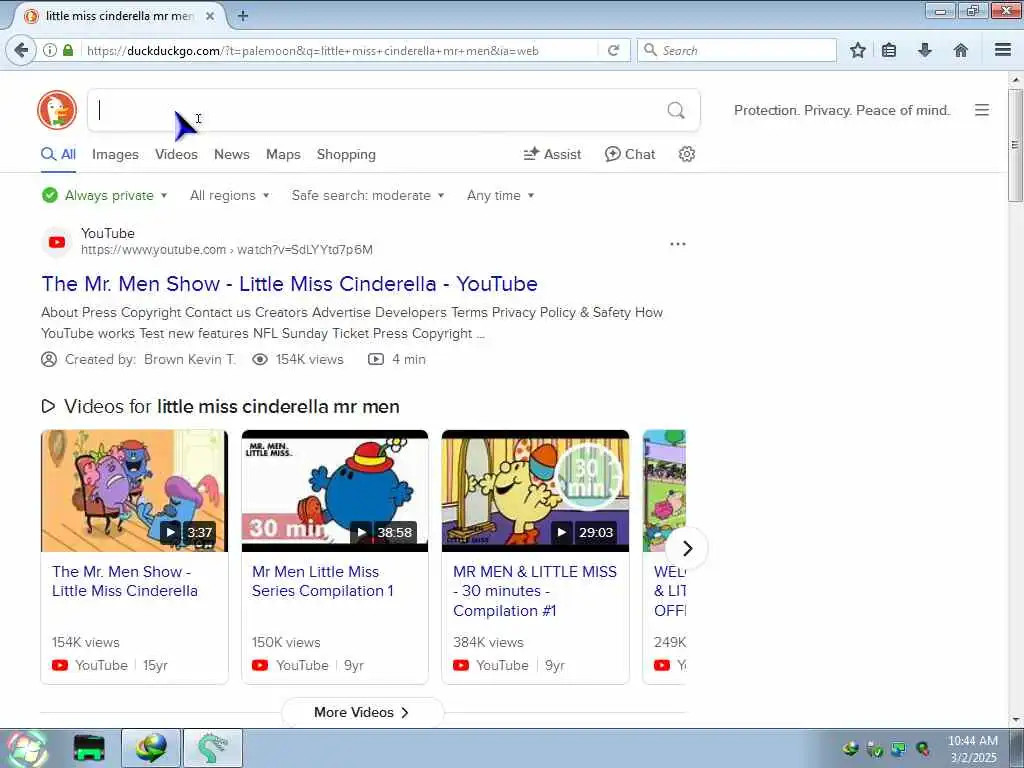Screen dimensions: 1024x768
Task: Open the downloads arrow icon
Action: (925, 50)
